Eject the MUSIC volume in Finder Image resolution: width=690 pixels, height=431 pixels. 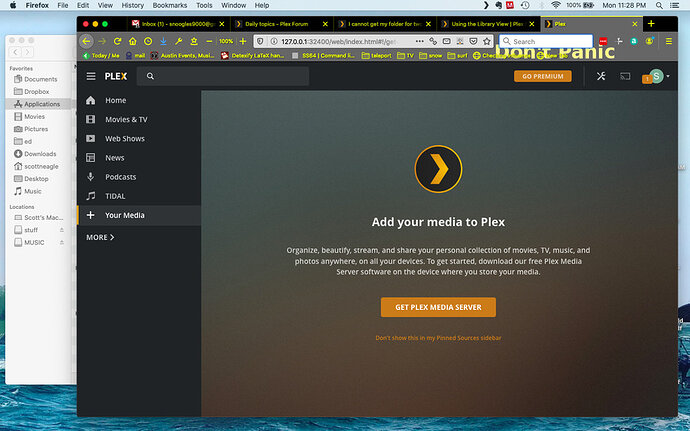click(62, 242)
